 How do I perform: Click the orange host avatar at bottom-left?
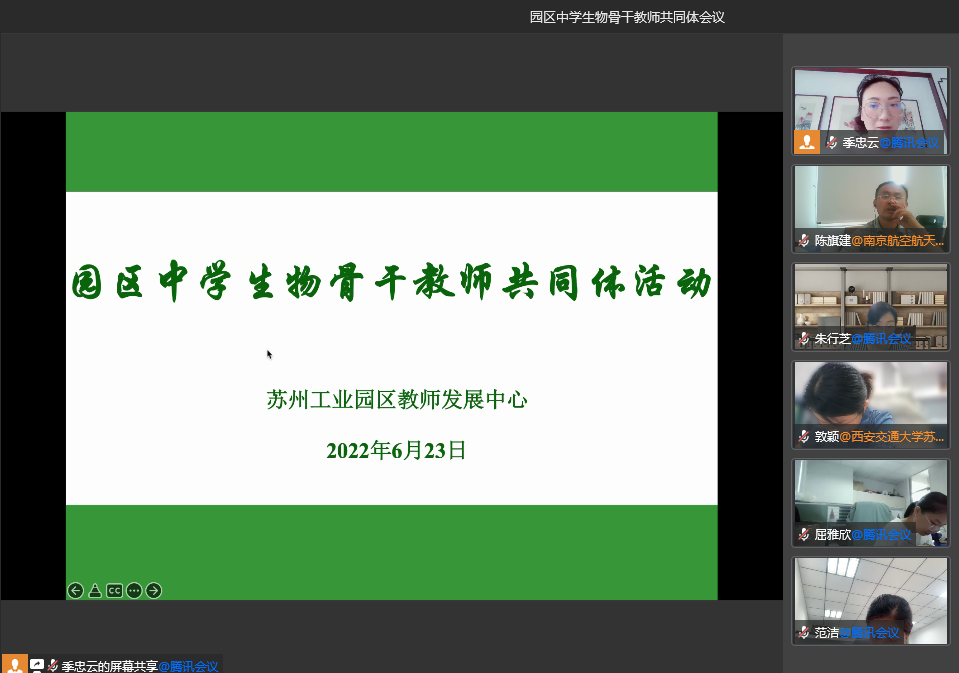coord(14,664)
